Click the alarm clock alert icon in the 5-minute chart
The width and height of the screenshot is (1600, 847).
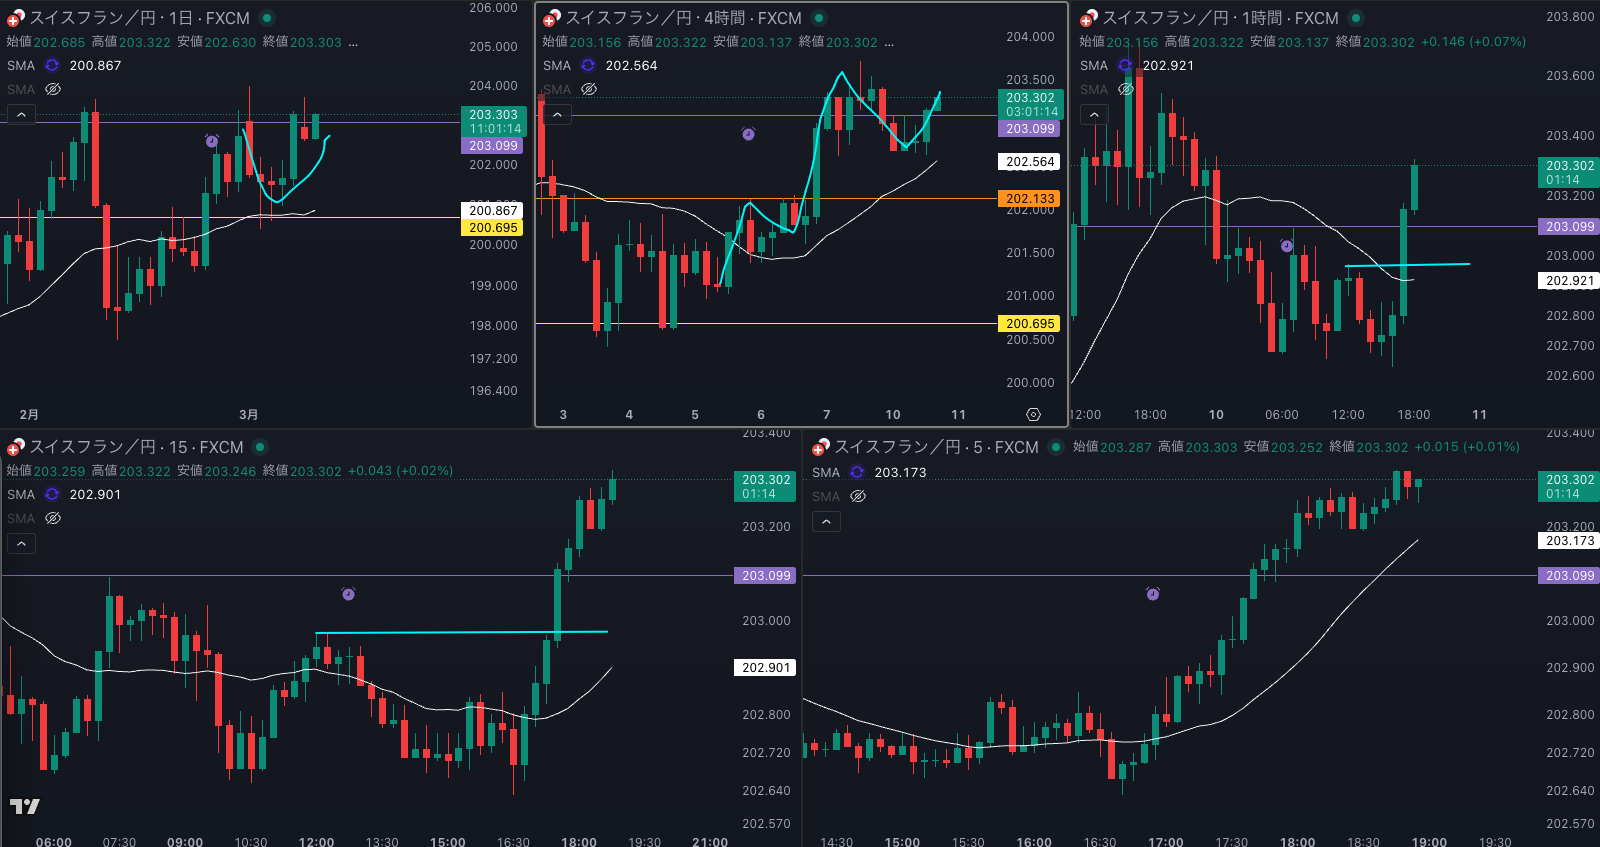point(1152,594)
